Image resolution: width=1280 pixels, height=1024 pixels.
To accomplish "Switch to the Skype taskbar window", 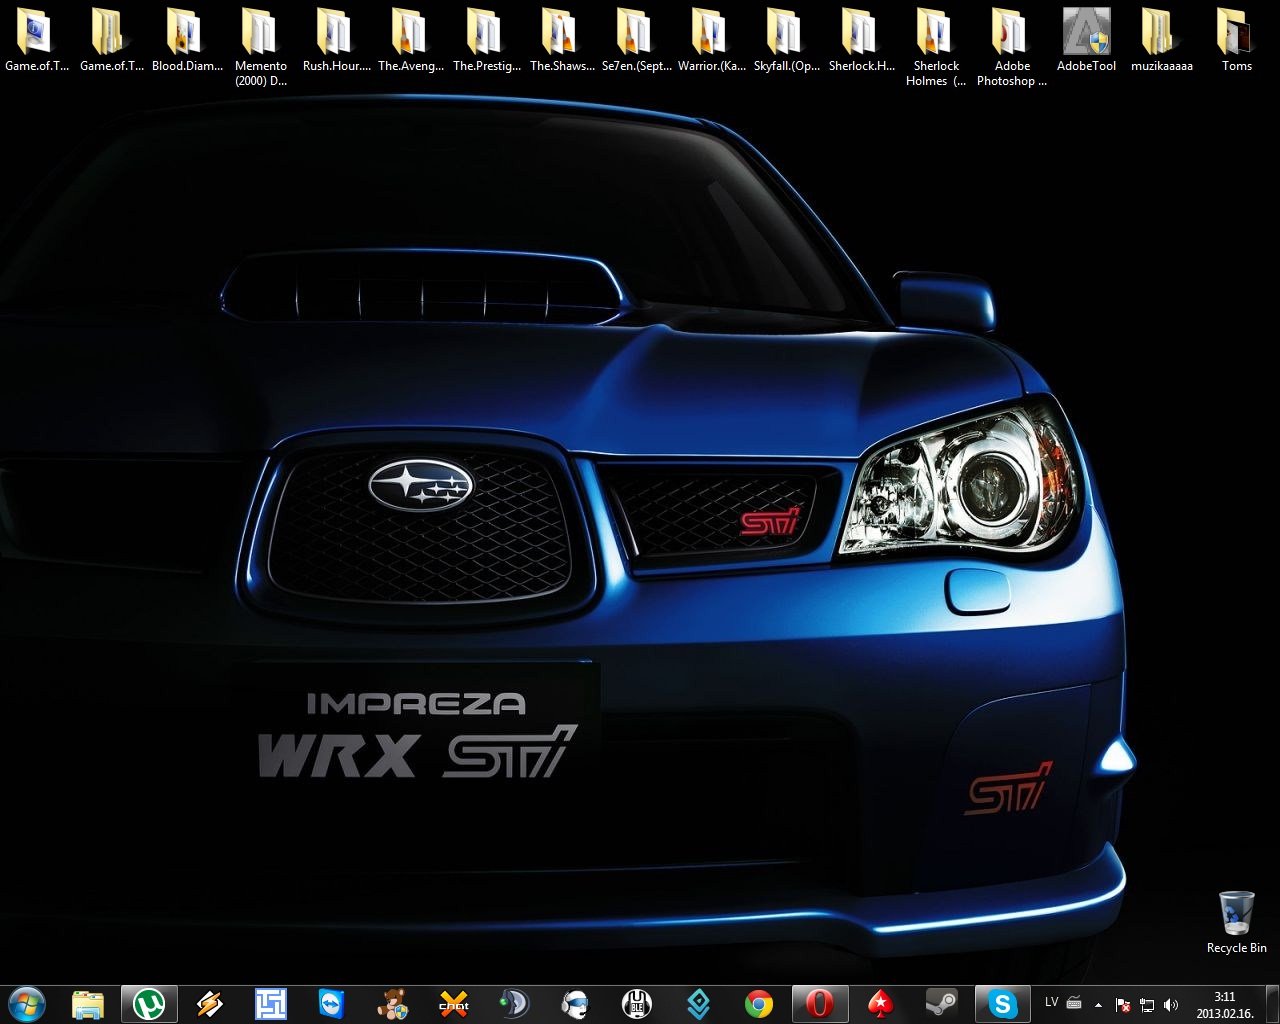I will pos(1002,1004).
